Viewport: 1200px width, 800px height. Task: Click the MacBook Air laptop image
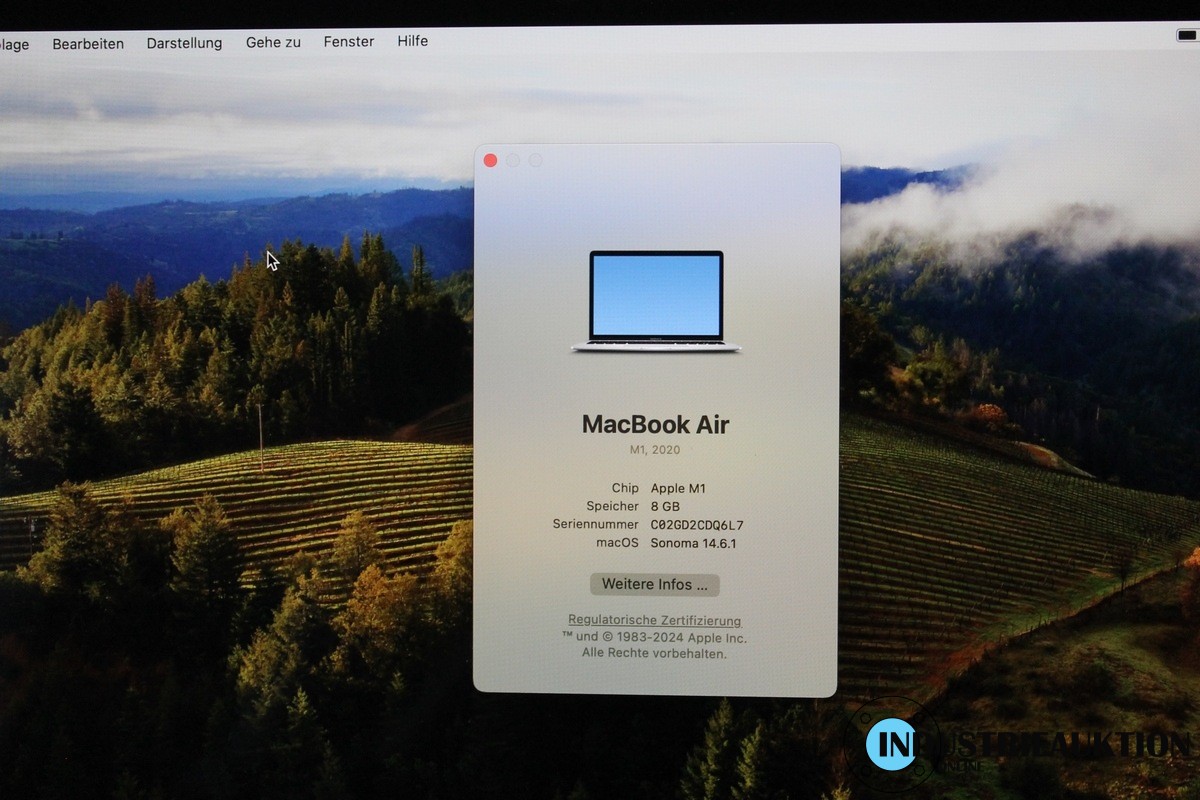point(656,301)
